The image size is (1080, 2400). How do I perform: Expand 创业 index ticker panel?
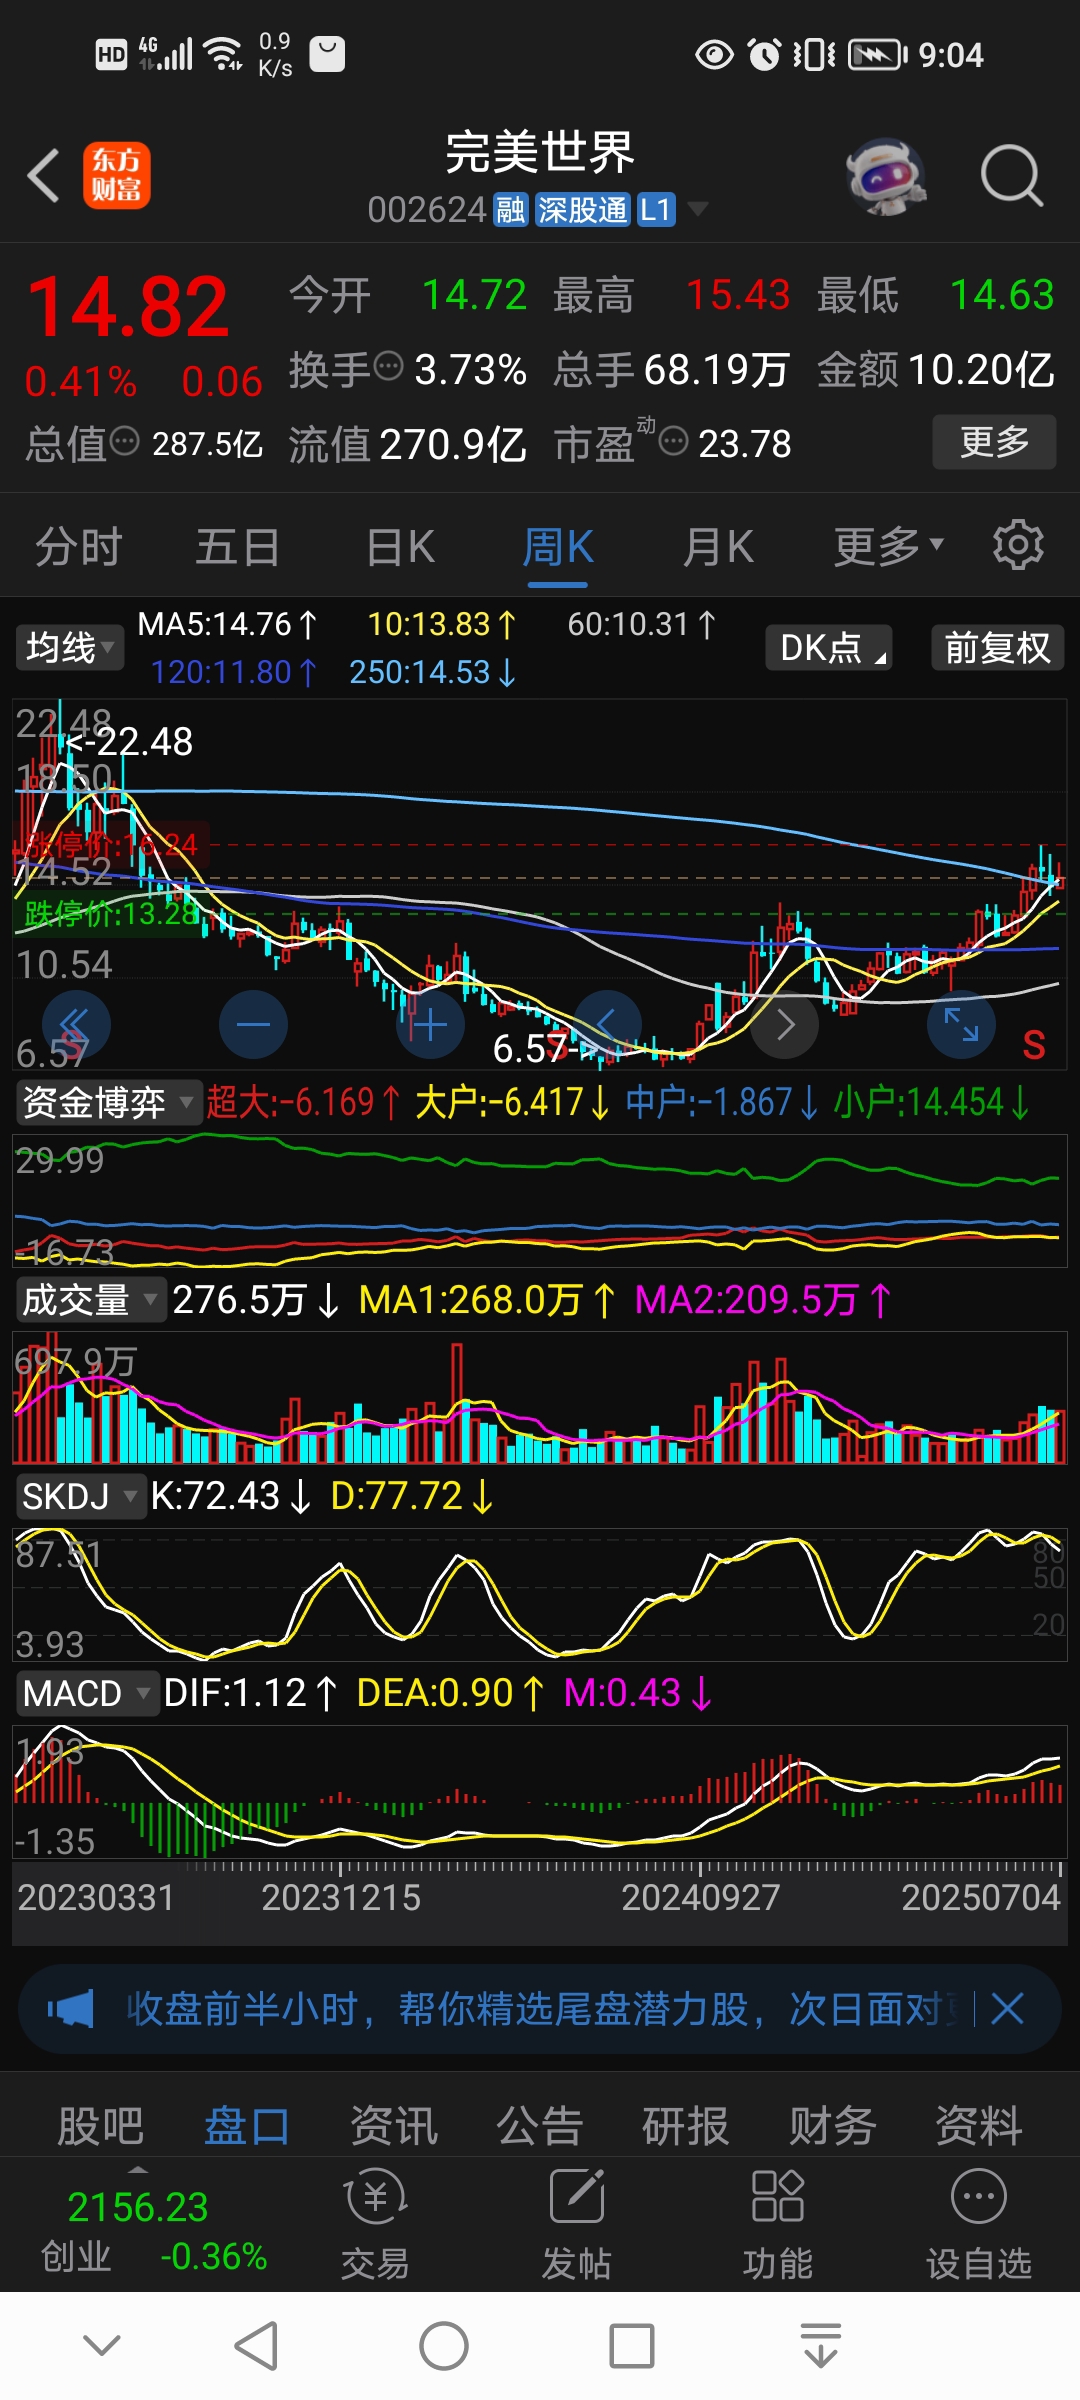(138, 2170)
